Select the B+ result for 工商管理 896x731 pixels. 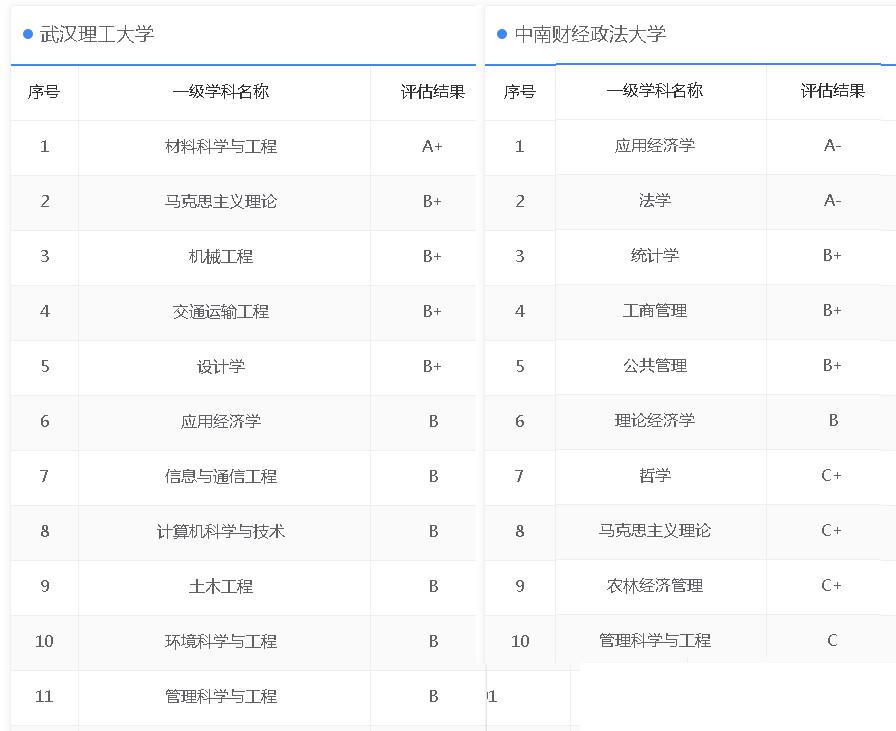click(832, 310)
